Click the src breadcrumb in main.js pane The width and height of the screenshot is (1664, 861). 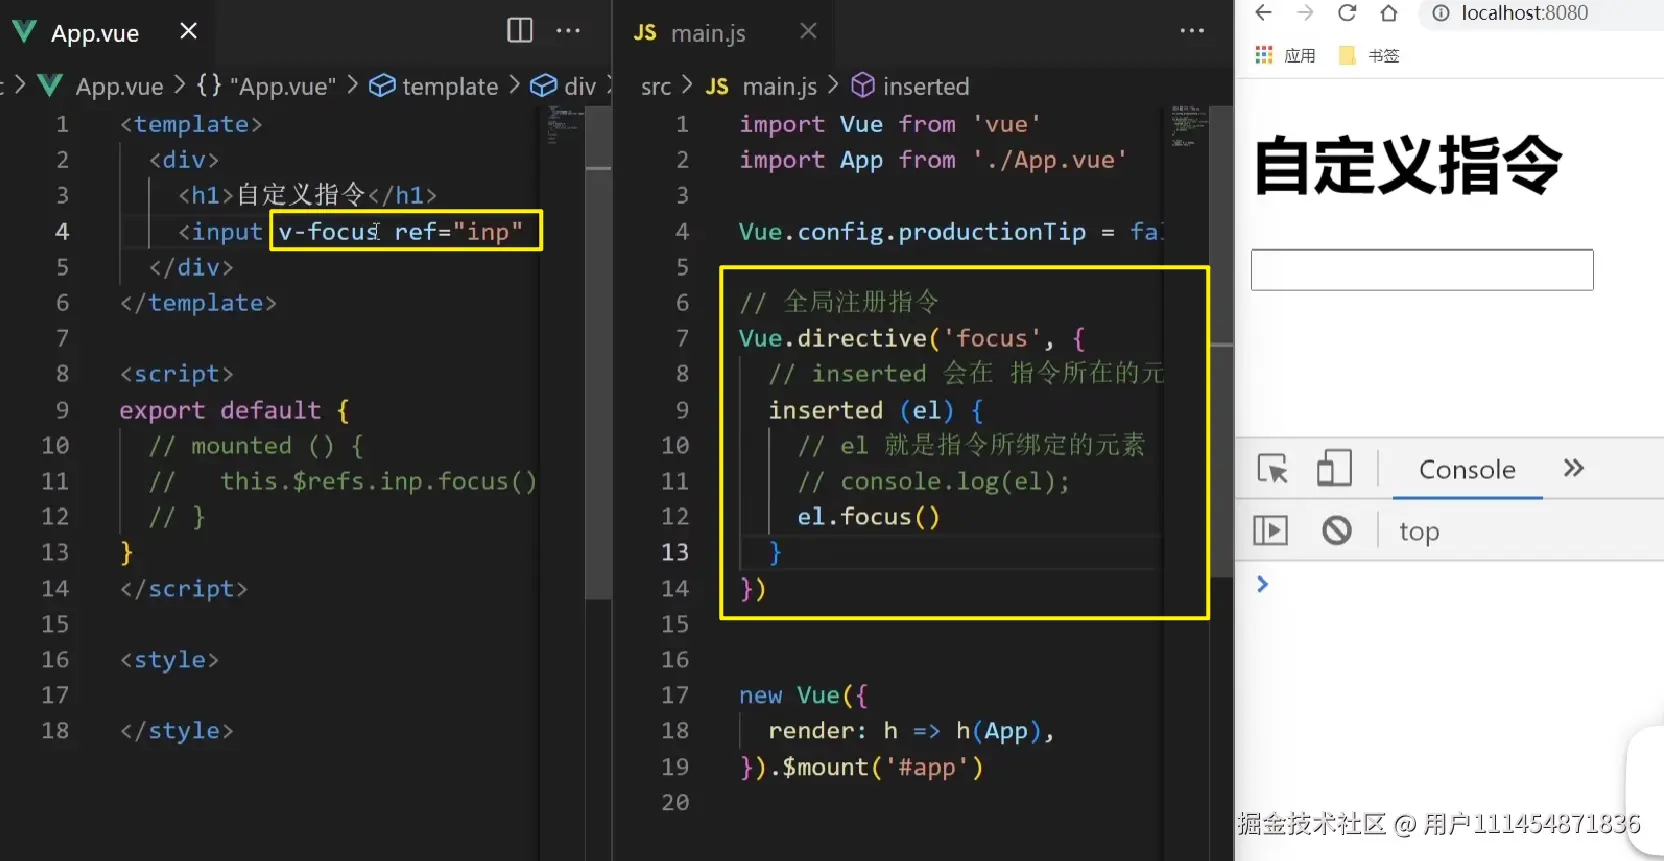(x=656, y=86)
